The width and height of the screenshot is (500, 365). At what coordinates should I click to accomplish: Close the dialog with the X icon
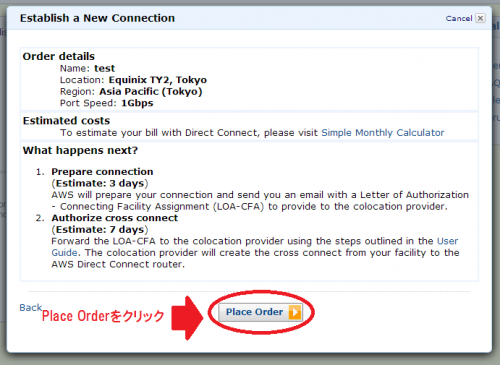click(x=480, y=18)
